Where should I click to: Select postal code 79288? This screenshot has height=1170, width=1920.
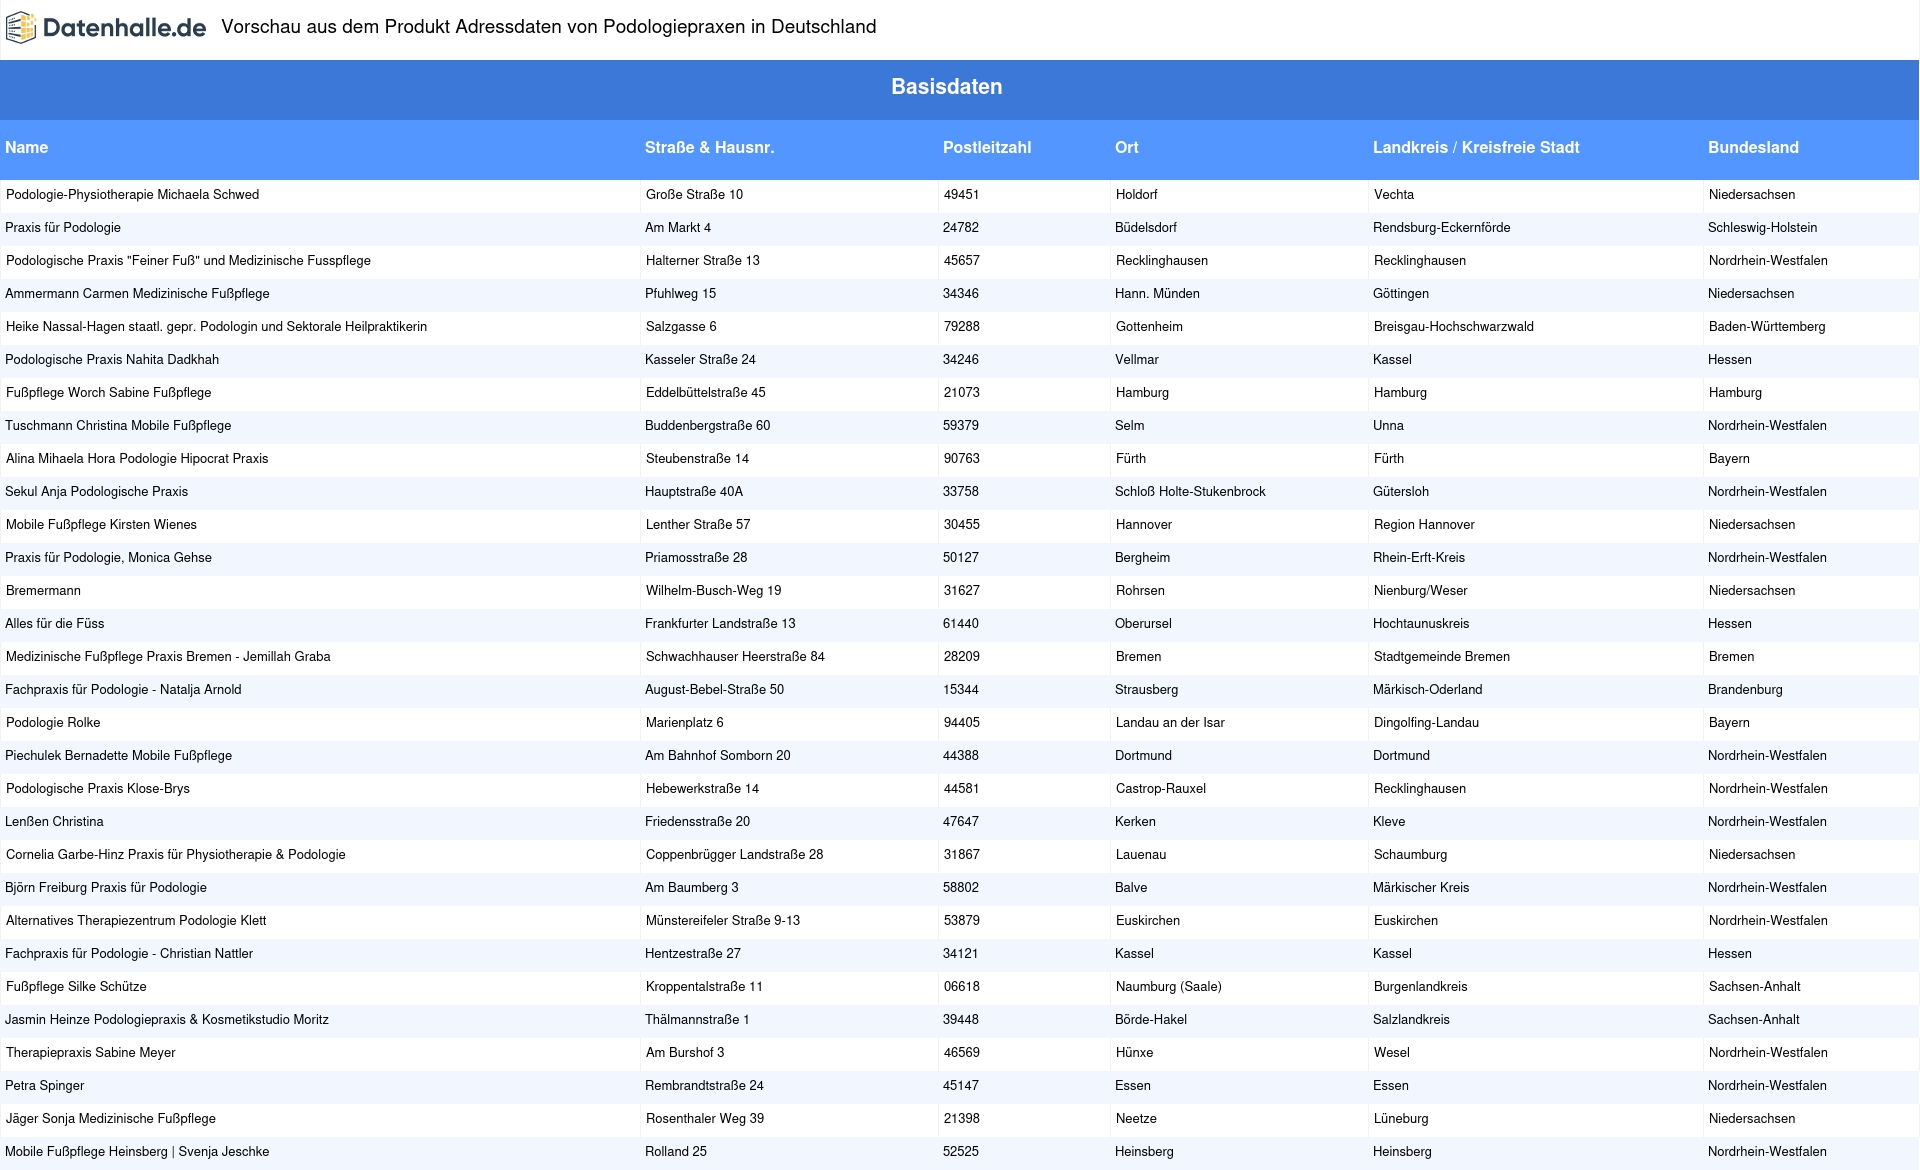(x=962, y=327)
